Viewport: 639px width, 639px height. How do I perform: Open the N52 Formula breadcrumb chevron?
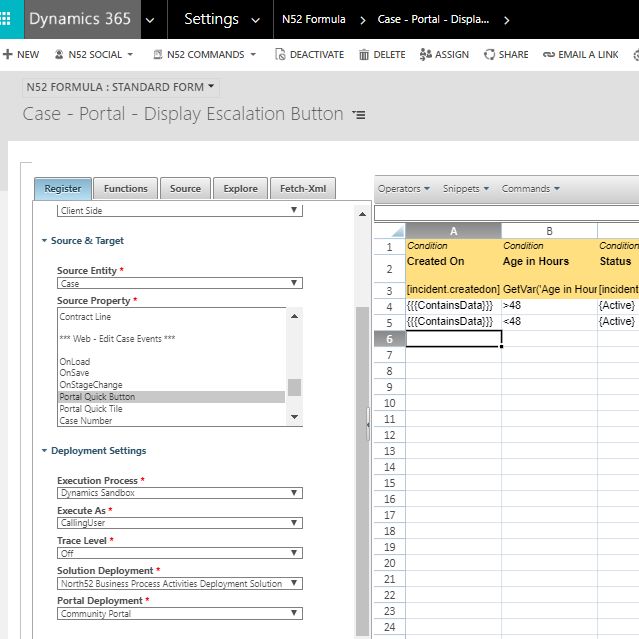(x=363, y=20)
